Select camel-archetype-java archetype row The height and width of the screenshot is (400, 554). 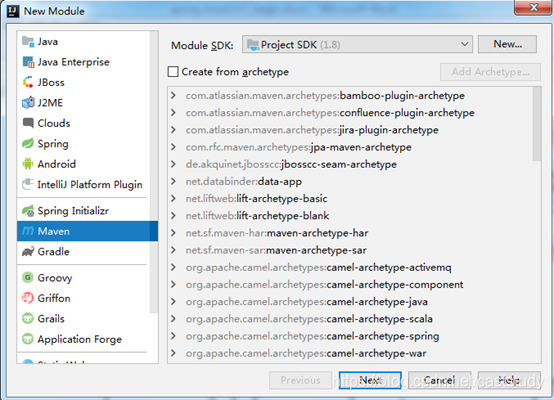tap(350, 302)
